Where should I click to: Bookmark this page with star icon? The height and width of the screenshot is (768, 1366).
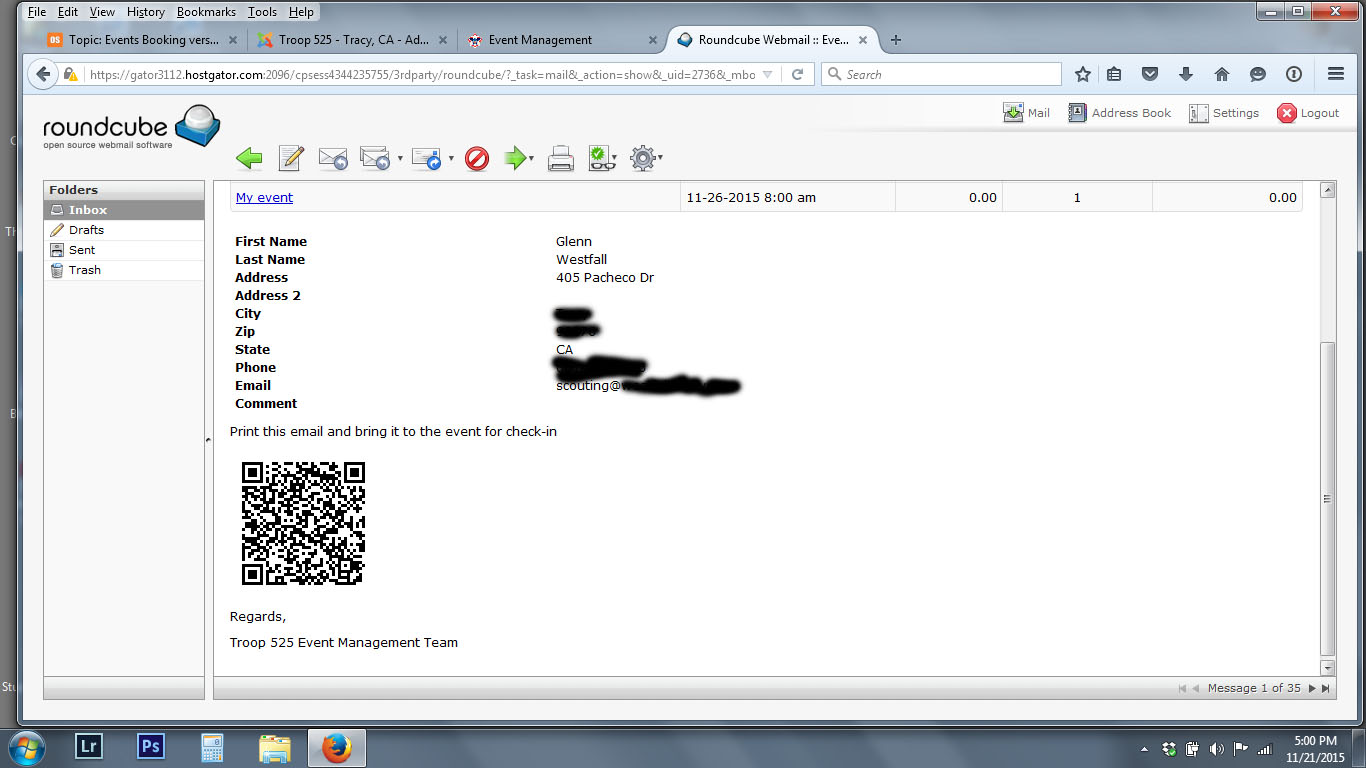click(1083, 74)
